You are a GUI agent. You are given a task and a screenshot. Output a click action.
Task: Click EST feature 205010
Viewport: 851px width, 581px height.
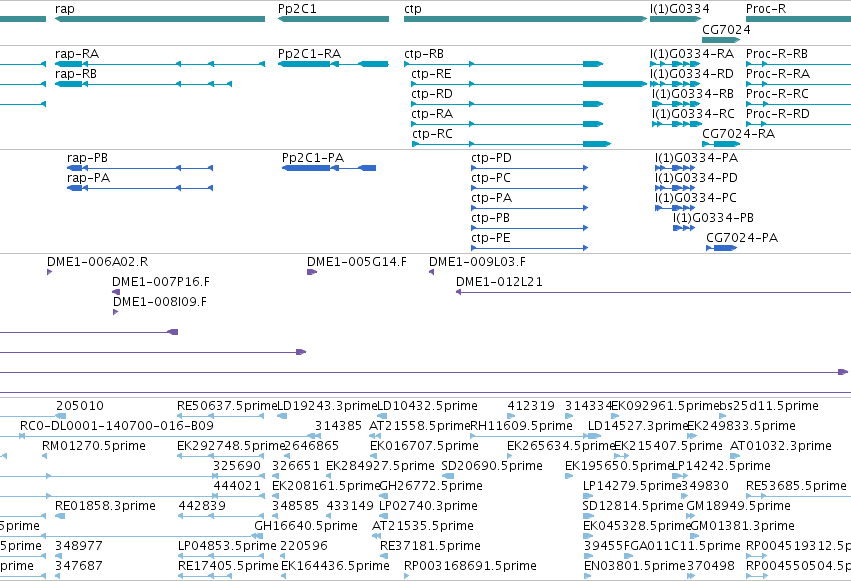[x=80, y=406]
